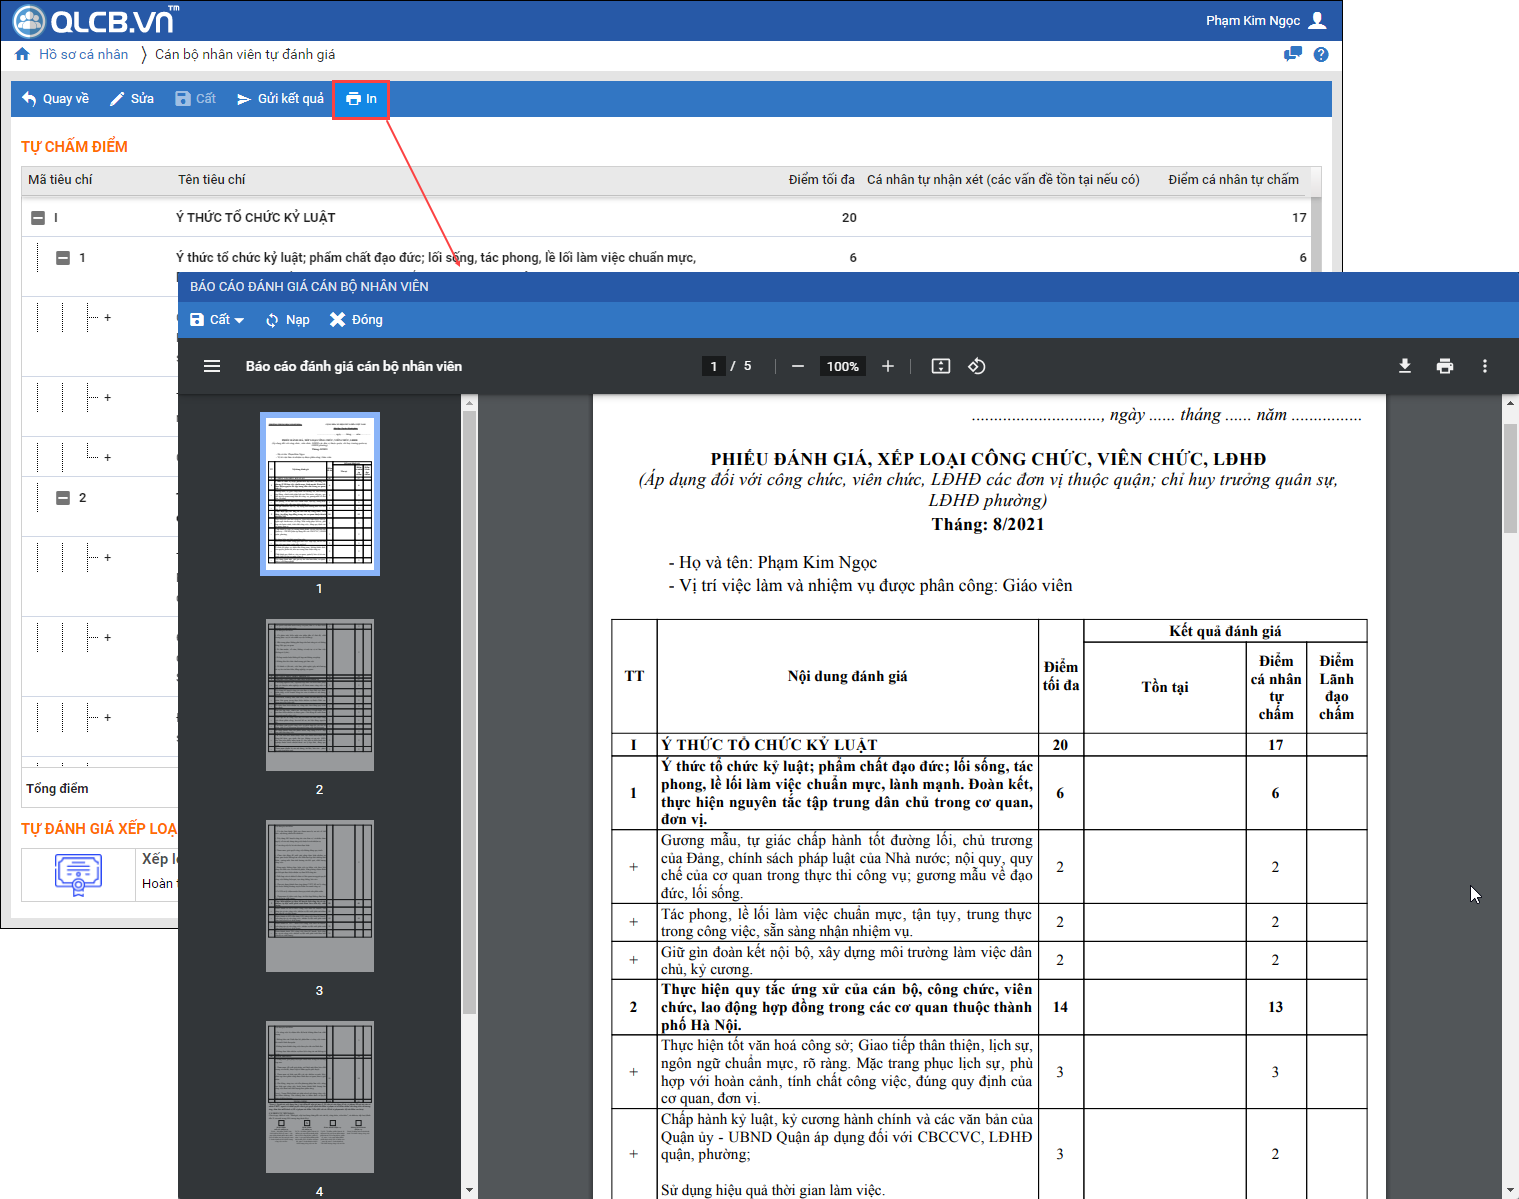Click the PDF viewer print icon

pyautogui.click(x=1444, y=366)
